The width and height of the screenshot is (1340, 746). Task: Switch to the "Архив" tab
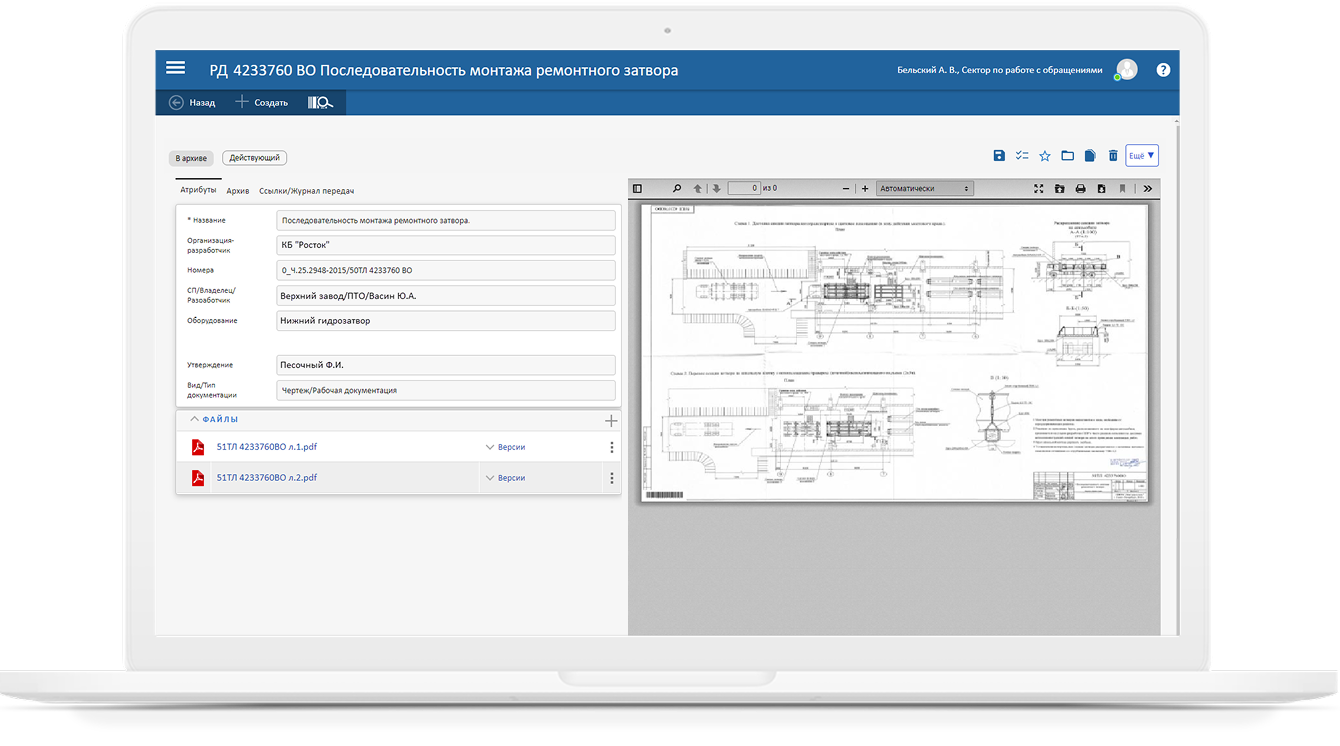point(238,191)
